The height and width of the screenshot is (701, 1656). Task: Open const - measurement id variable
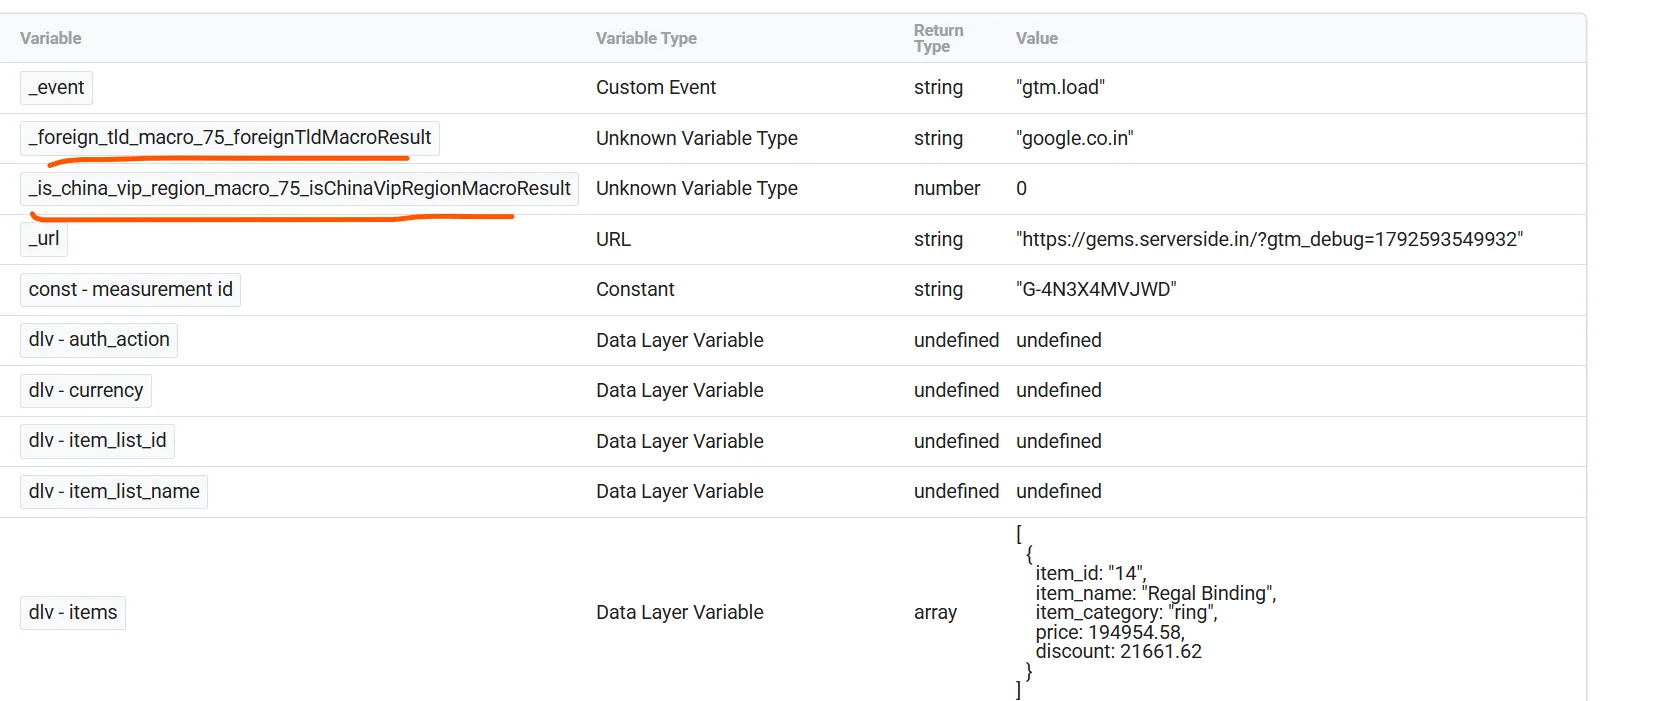[130, 290]
